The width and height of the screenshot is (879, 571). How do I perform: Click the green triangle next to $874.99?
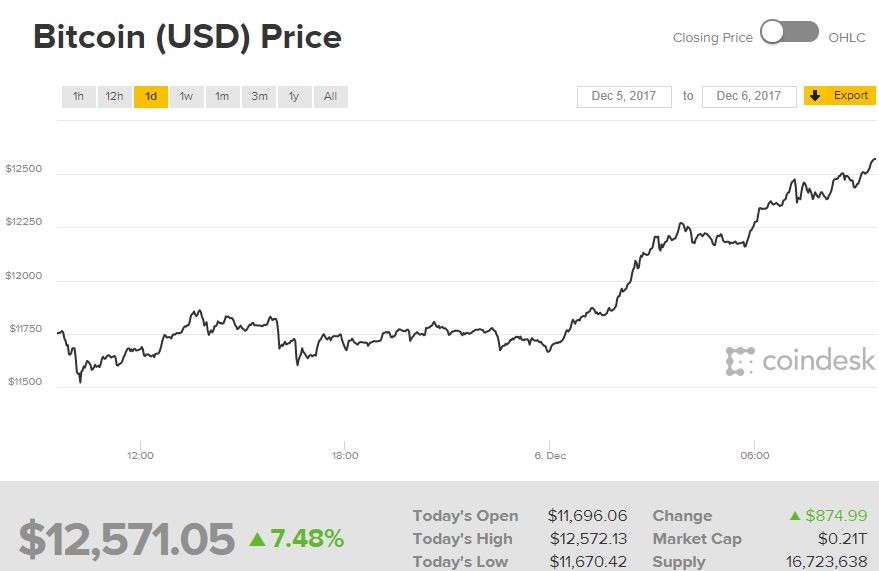point(795,516)
